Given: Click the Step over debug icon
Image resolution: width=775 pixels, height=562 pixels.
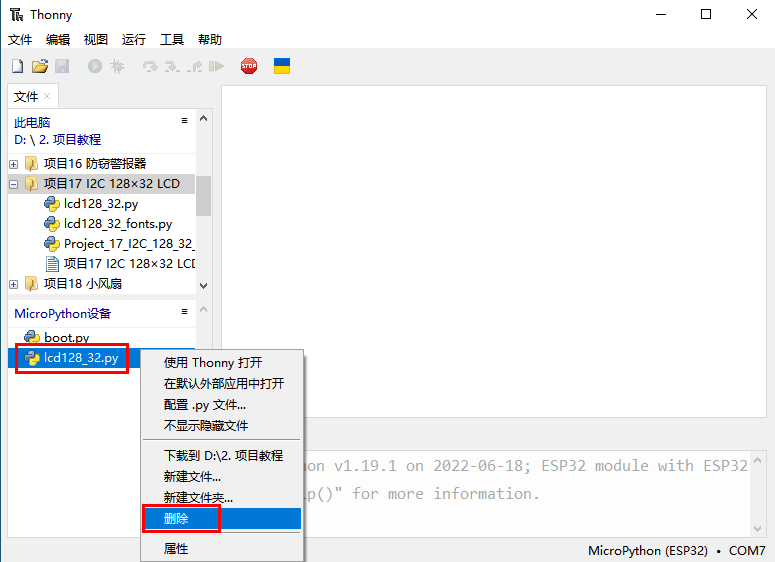Looking at the screenshot, I should click(150, 67).
